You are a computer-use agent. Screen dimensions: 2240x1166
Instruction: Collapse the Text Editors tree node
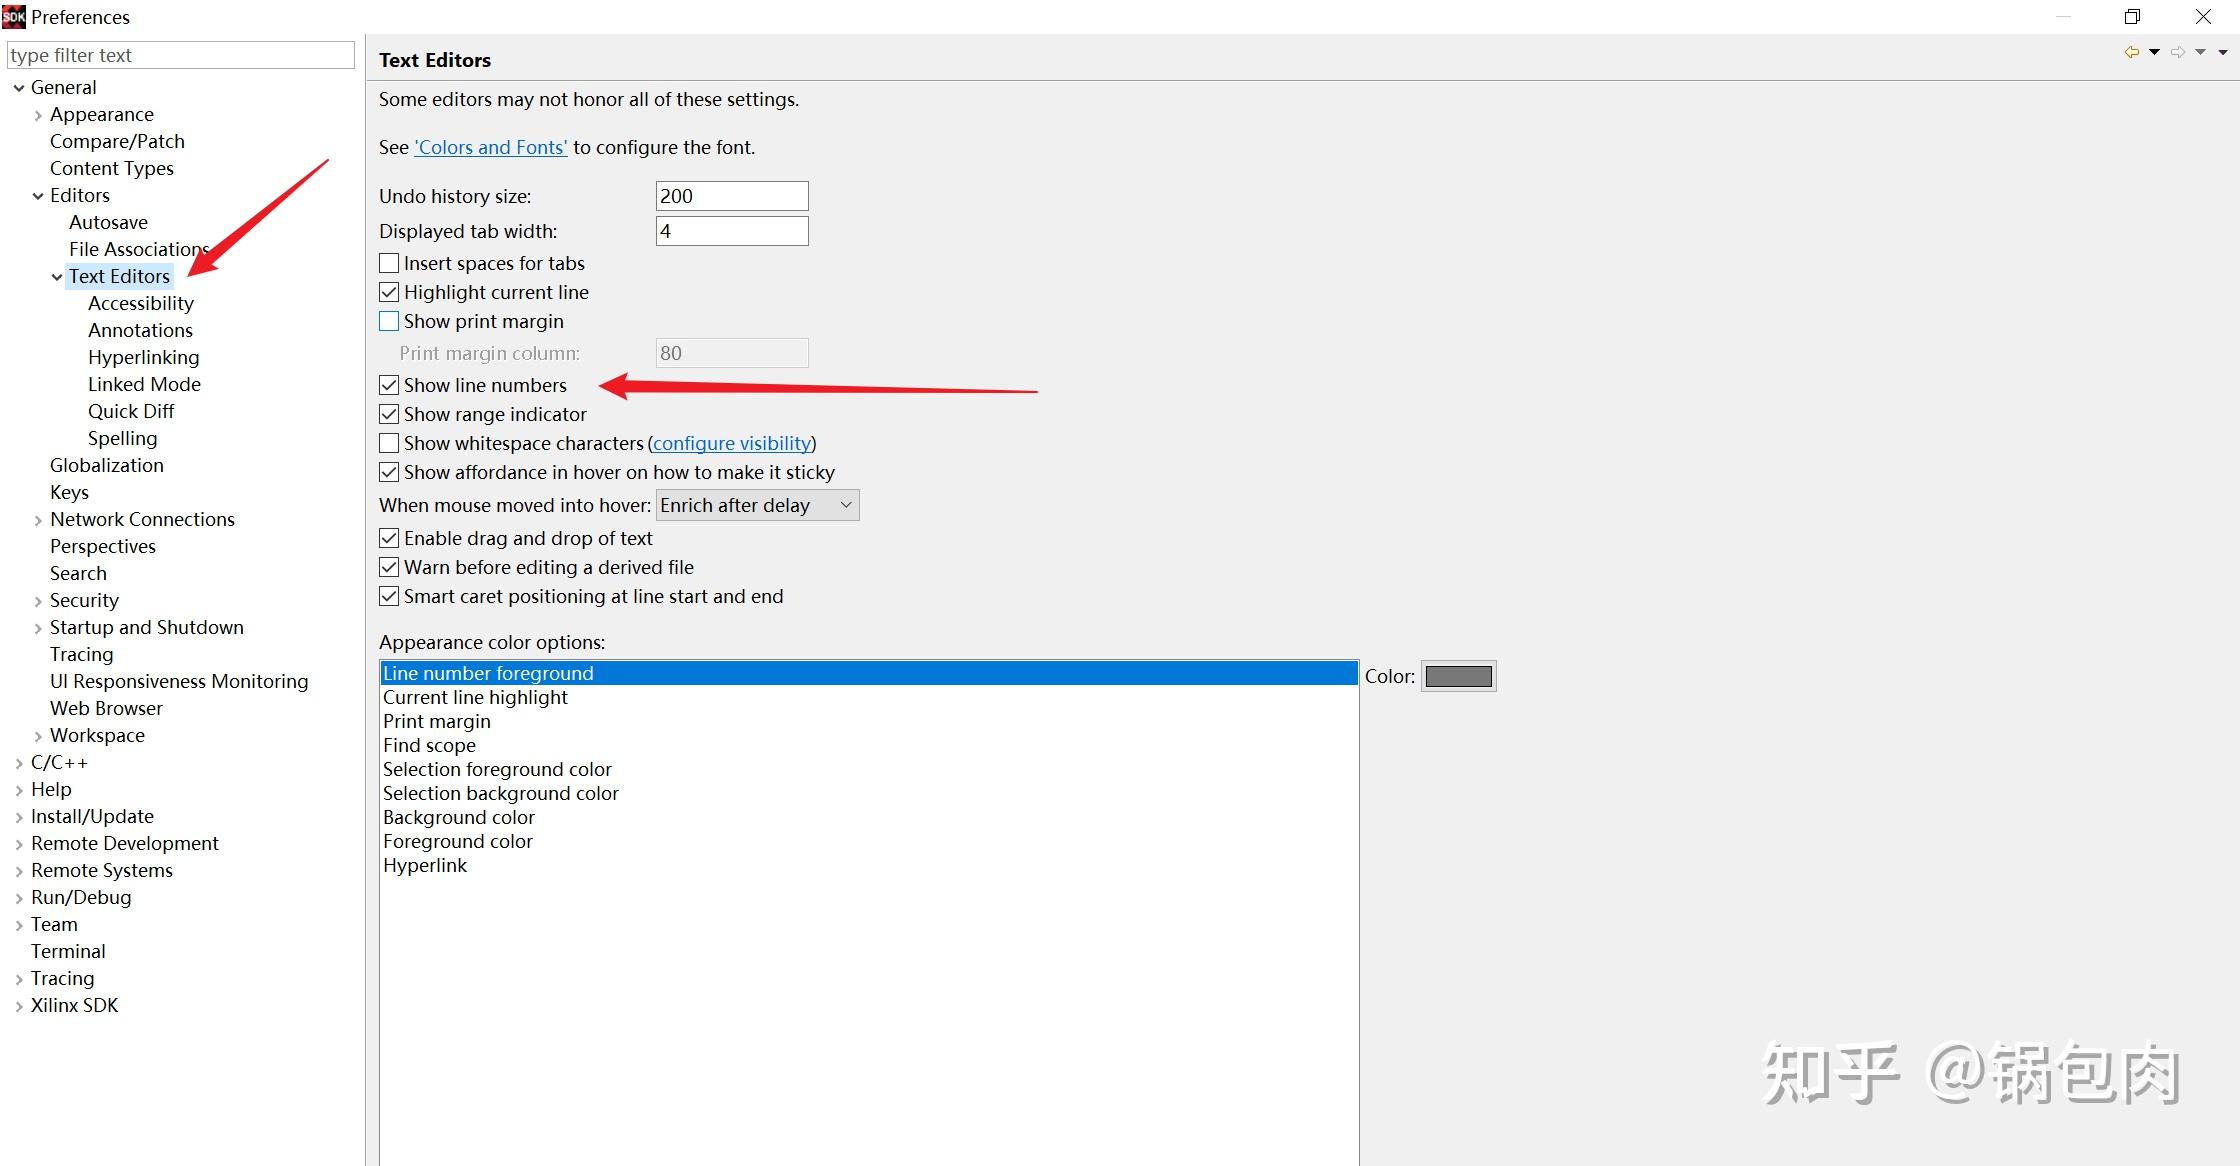pos(57,277)
